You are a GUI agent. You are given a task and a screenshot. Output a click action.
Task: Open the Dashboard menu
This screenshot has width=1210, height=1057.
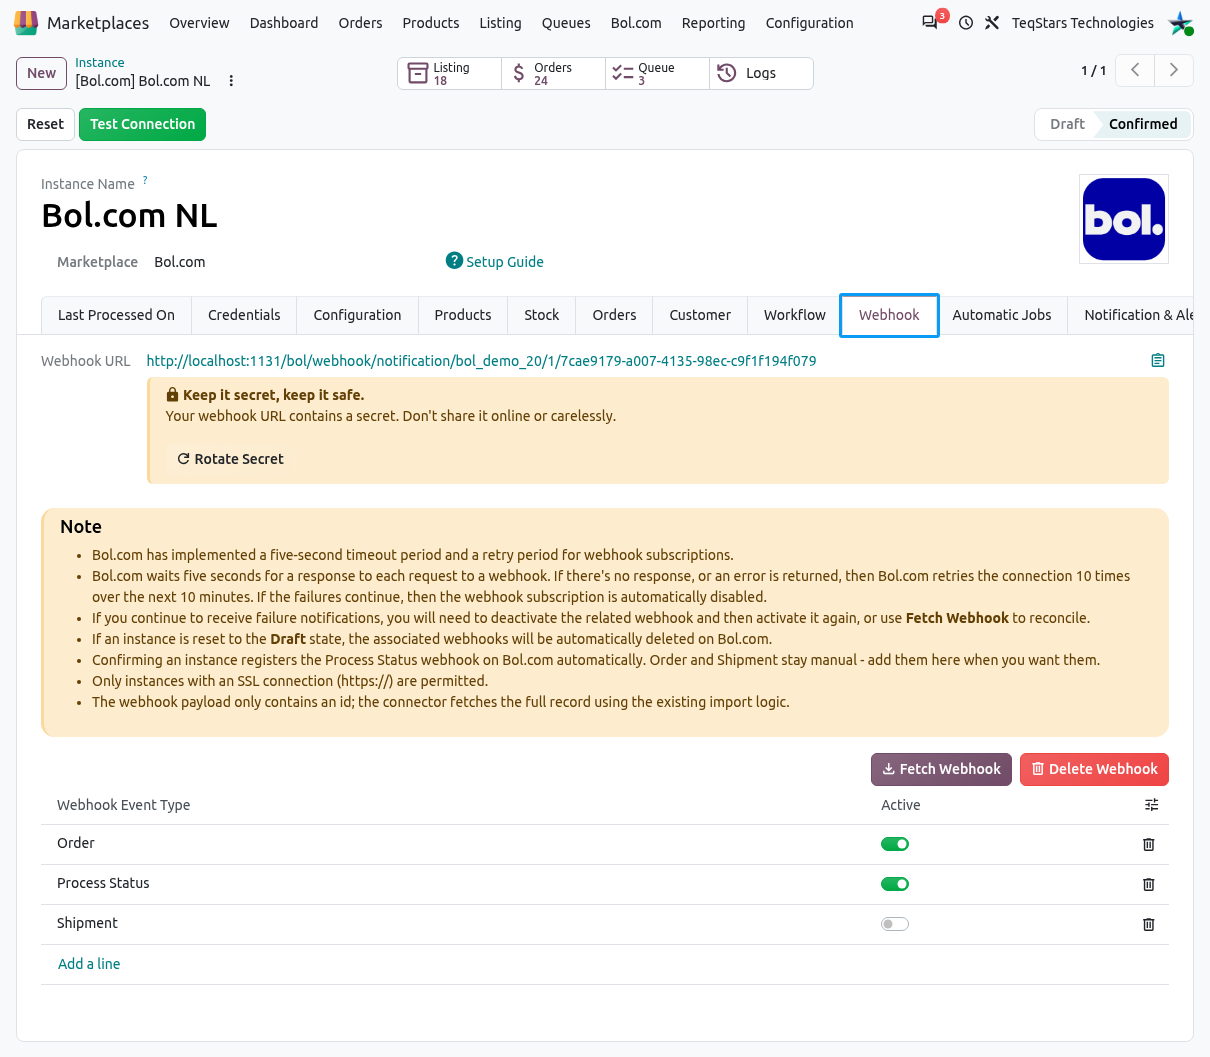pos(284,23)
